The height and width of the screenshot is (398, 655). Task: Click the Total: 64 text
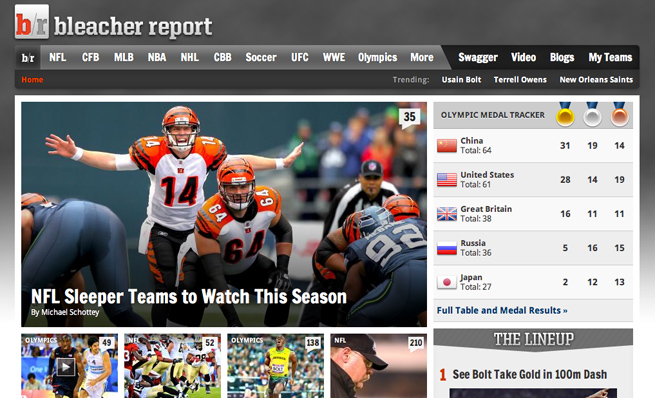pos(476,150)
